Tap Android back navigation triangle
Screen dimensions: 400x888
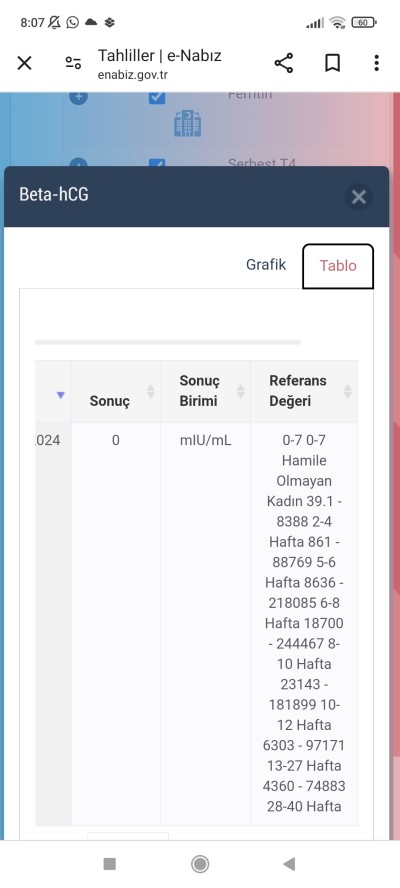click(289, 864)
